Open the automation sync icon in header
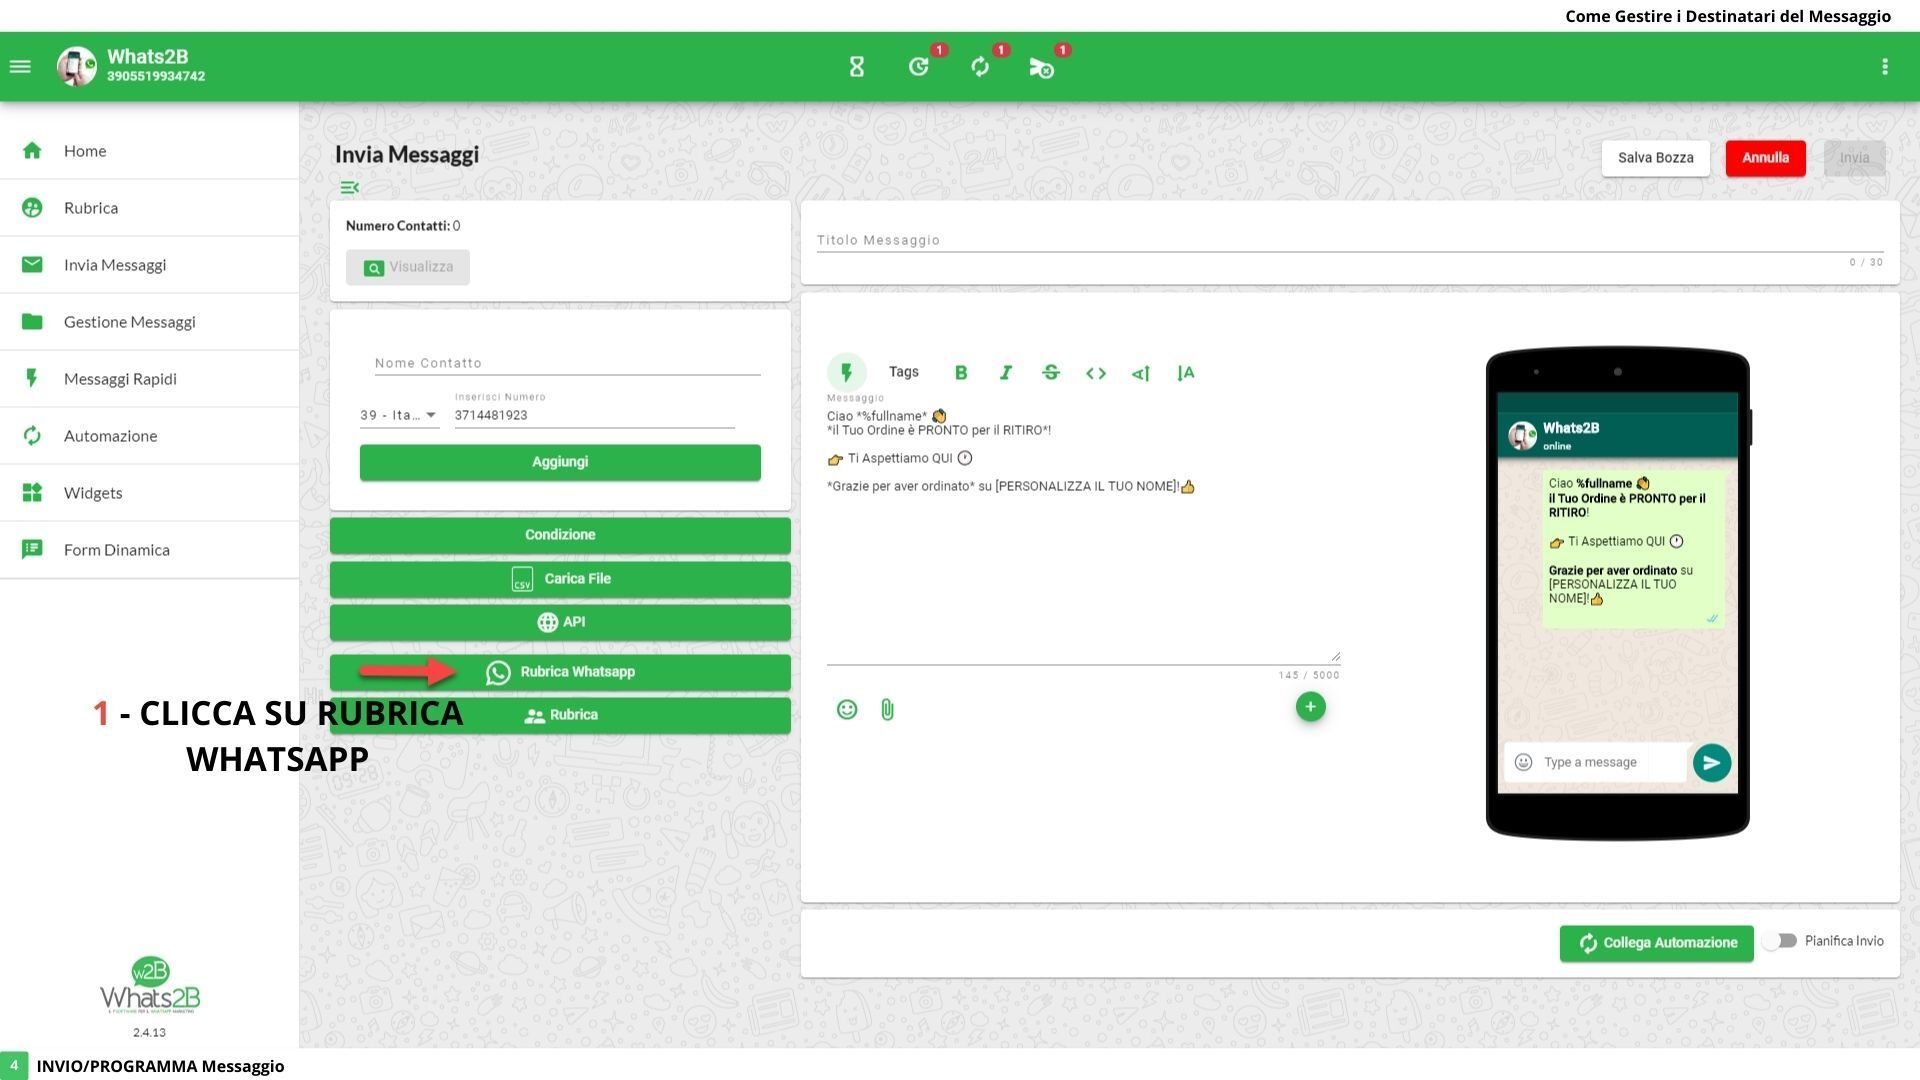 [x=980, y=67]
